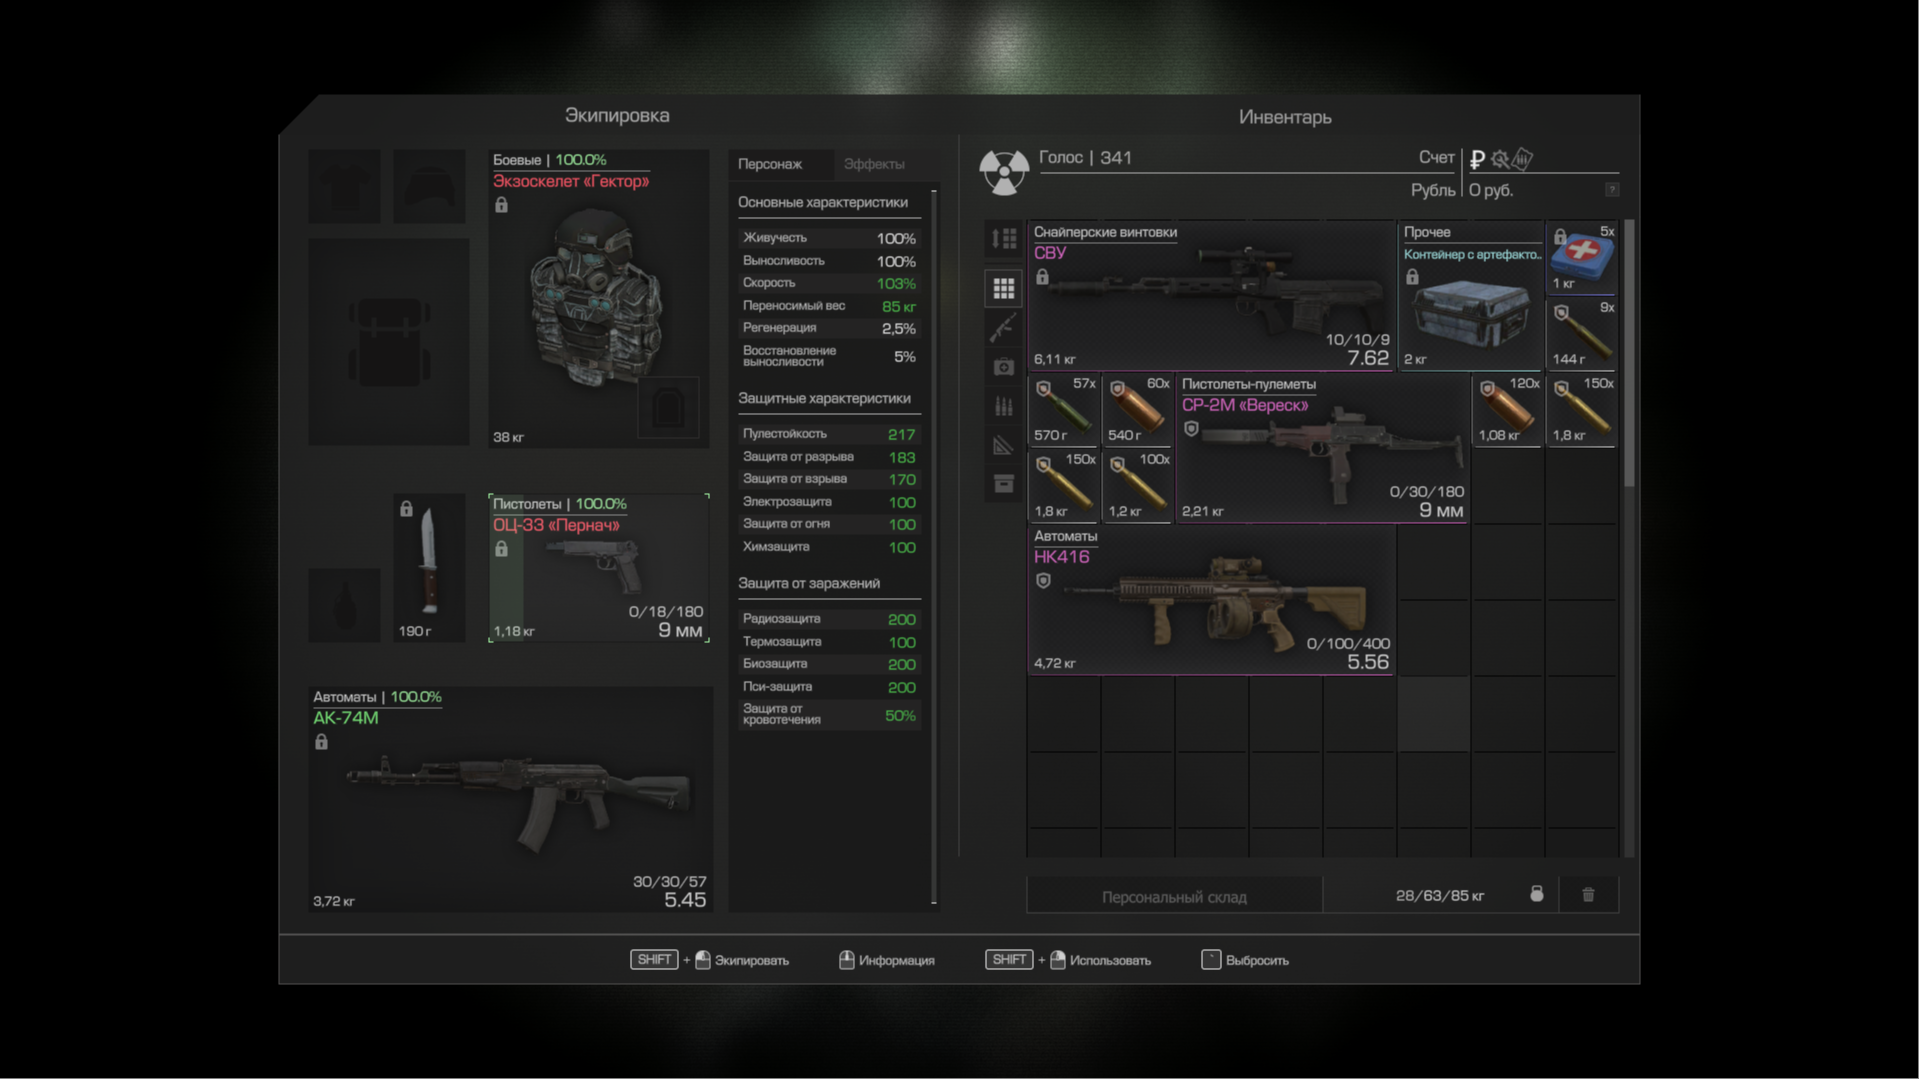
Task: Select the 60x copper ammo stack
Action: (1138, 410)
